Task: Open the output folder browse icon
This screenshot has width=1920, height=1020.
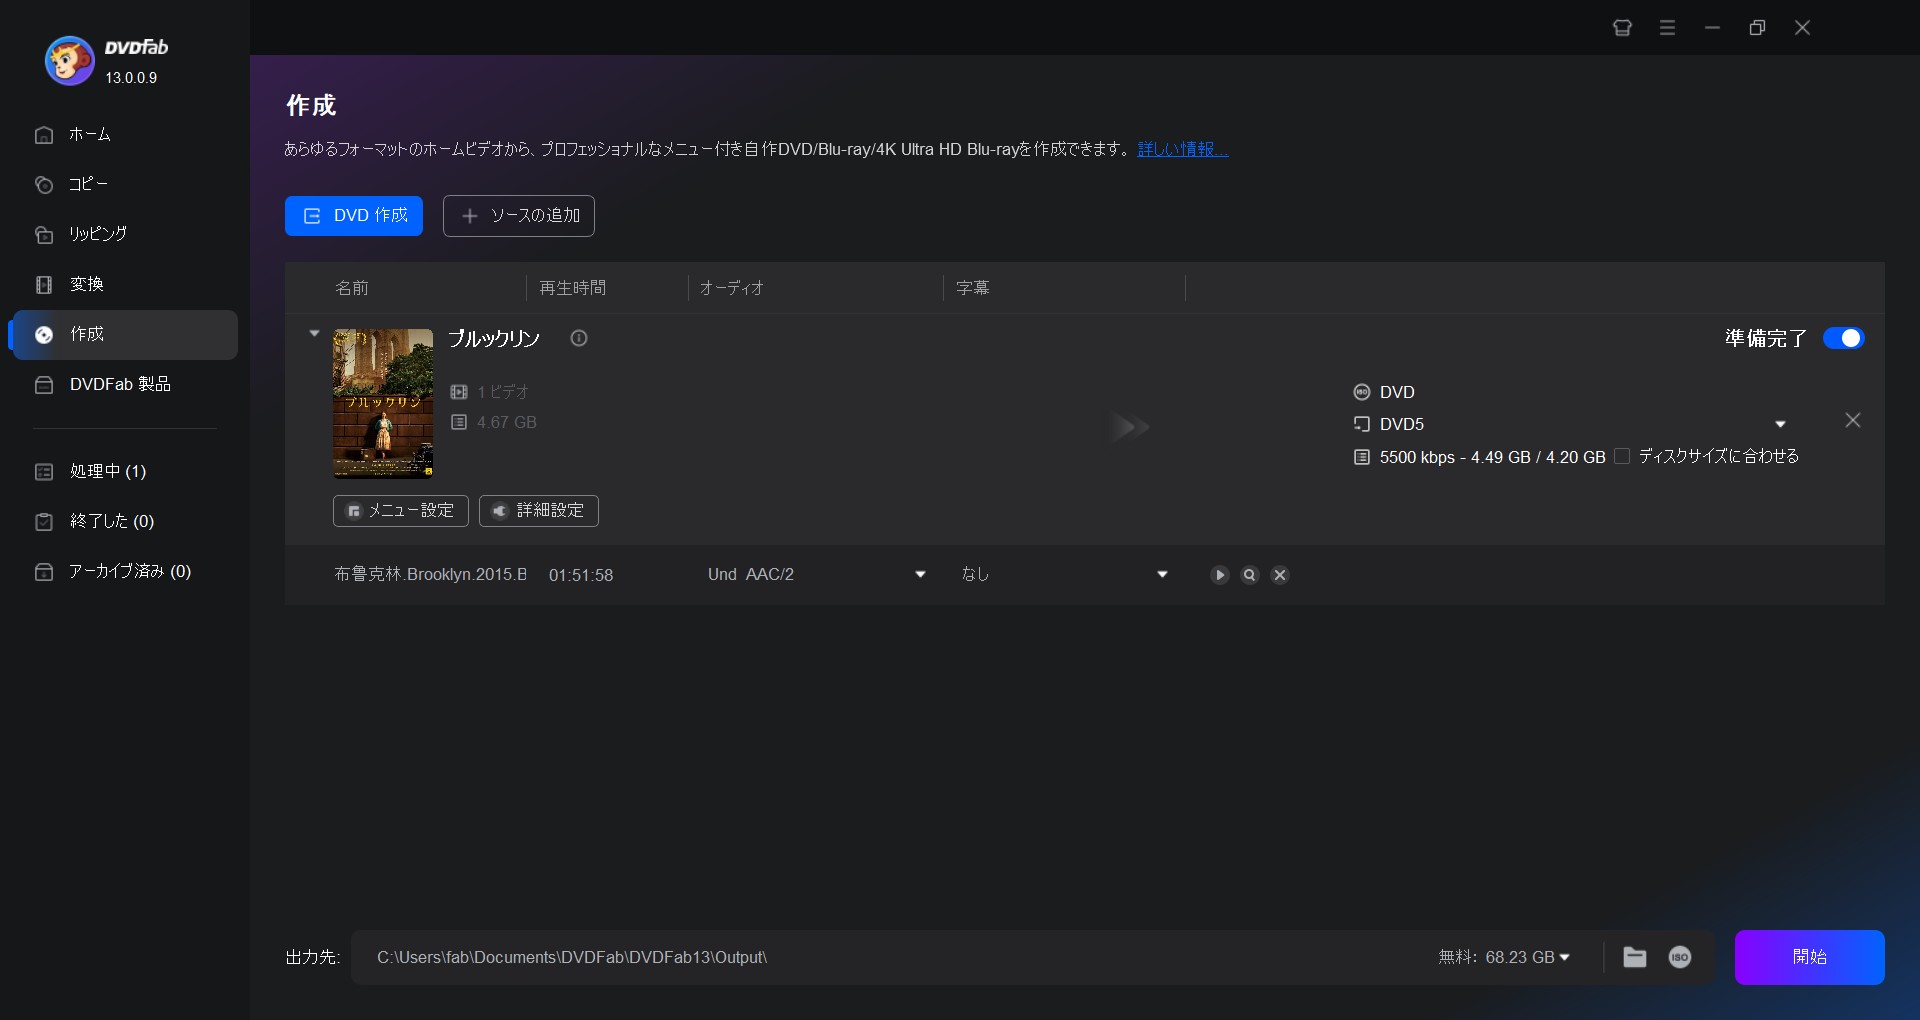Action: [x=1634, y=957]
